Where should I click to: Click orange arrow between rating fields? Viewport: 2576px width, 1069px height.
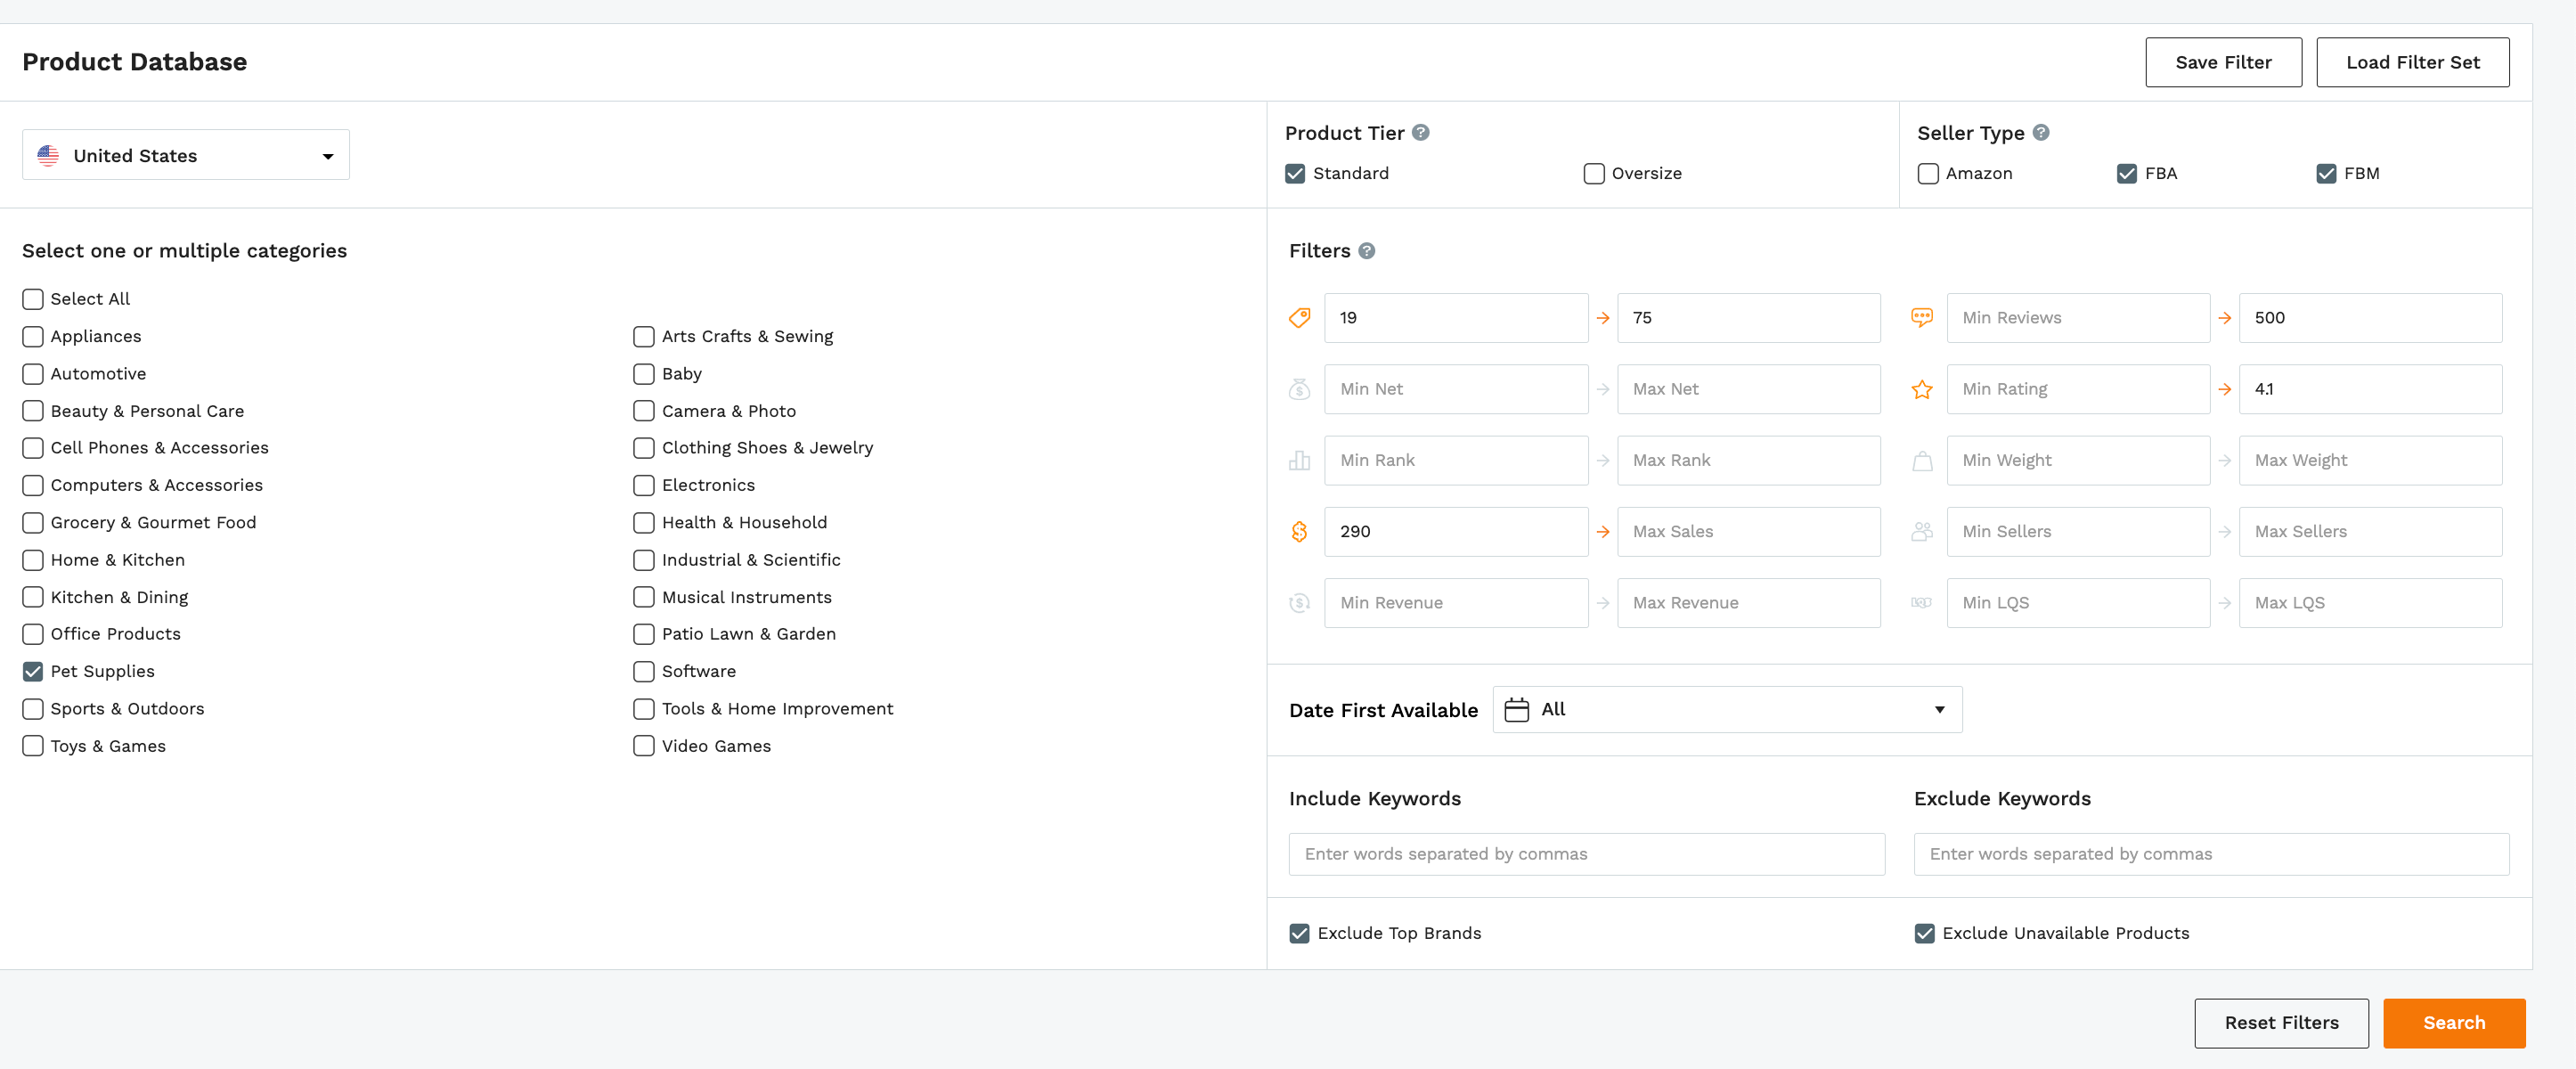(x=2224, y=389)
